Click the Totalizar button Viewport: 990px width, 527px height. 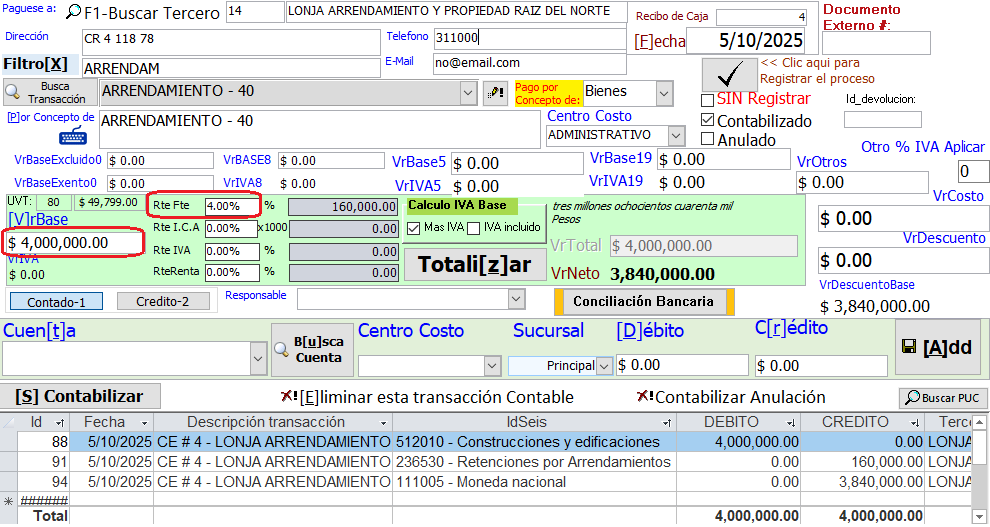pyautogui.click(x=475, y=265)
